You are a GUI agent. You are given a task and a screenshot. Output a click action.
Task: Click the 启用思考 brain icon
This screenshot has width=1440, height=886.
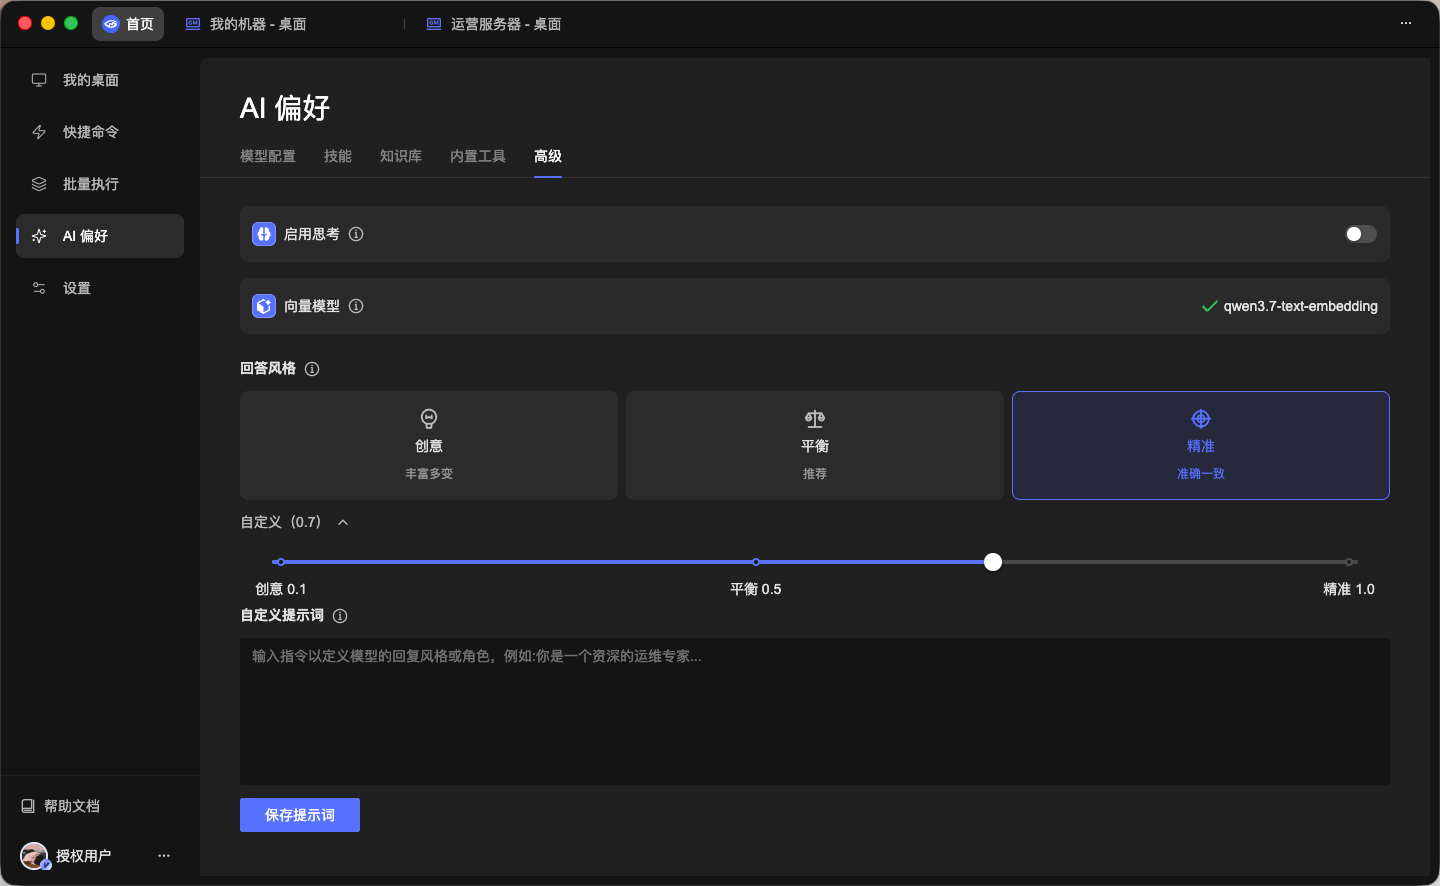point(264,234)
